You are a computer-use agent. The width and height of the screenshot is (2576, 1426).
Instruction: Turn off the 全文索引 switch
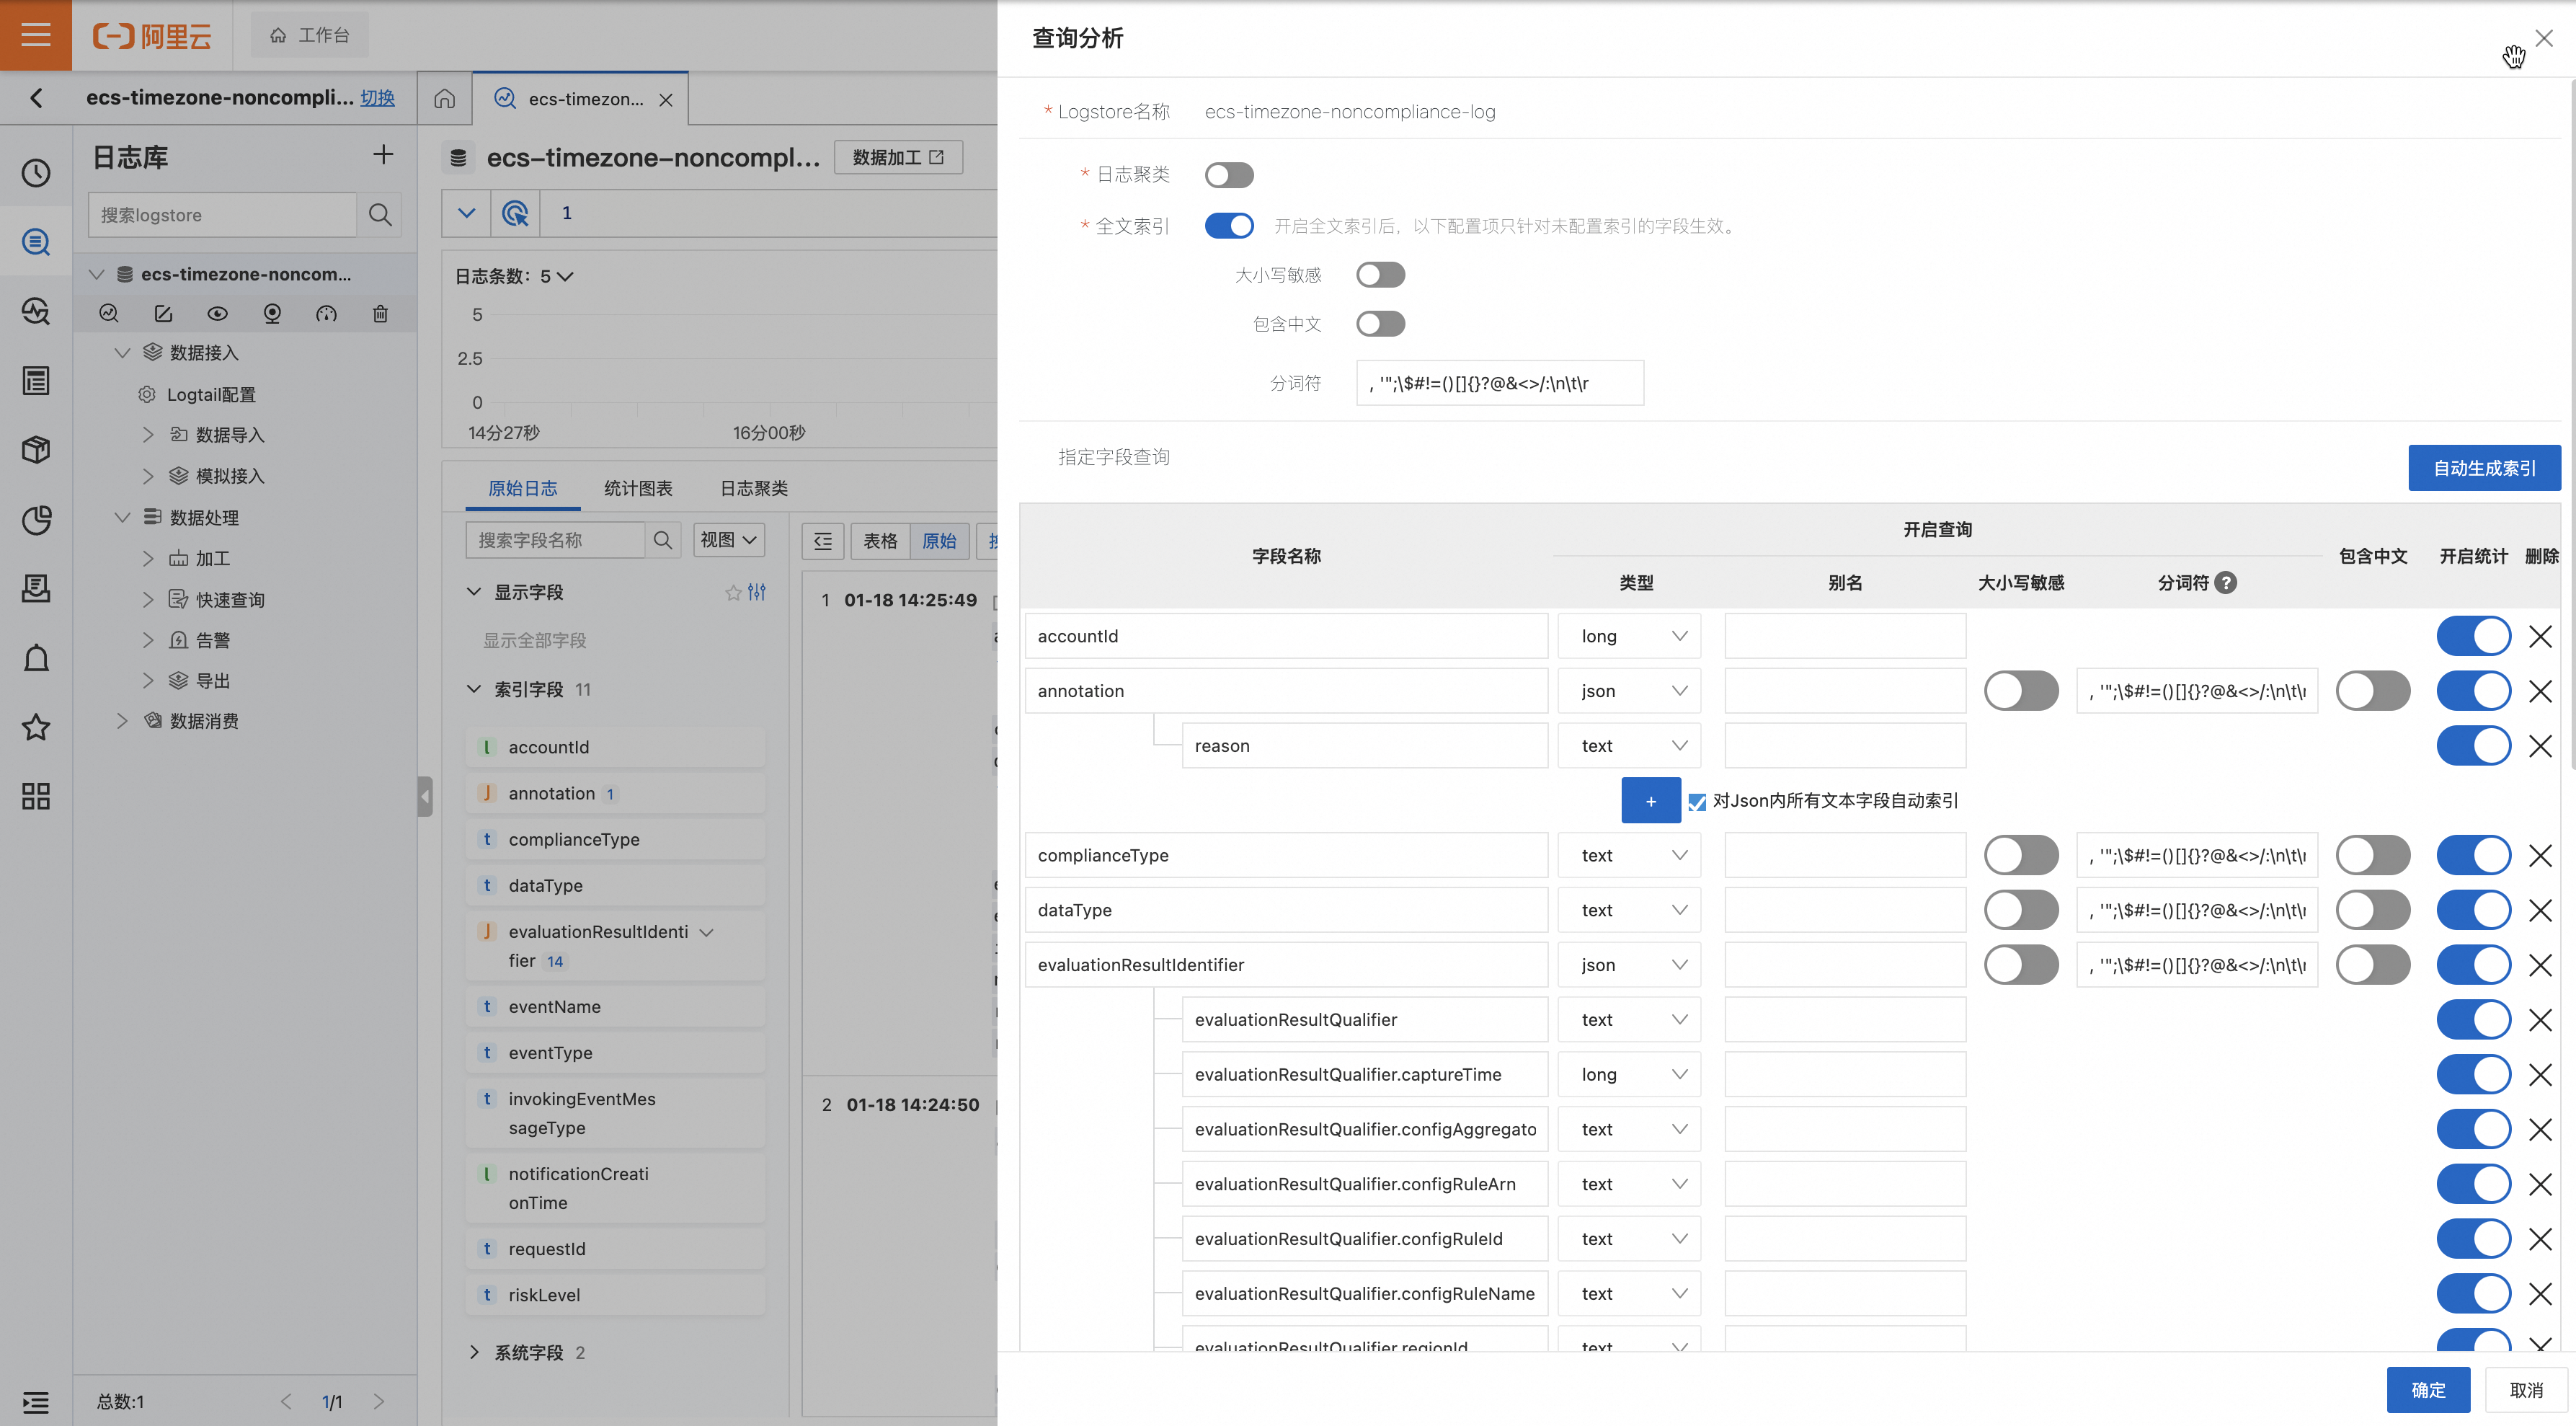(1229, 226)
